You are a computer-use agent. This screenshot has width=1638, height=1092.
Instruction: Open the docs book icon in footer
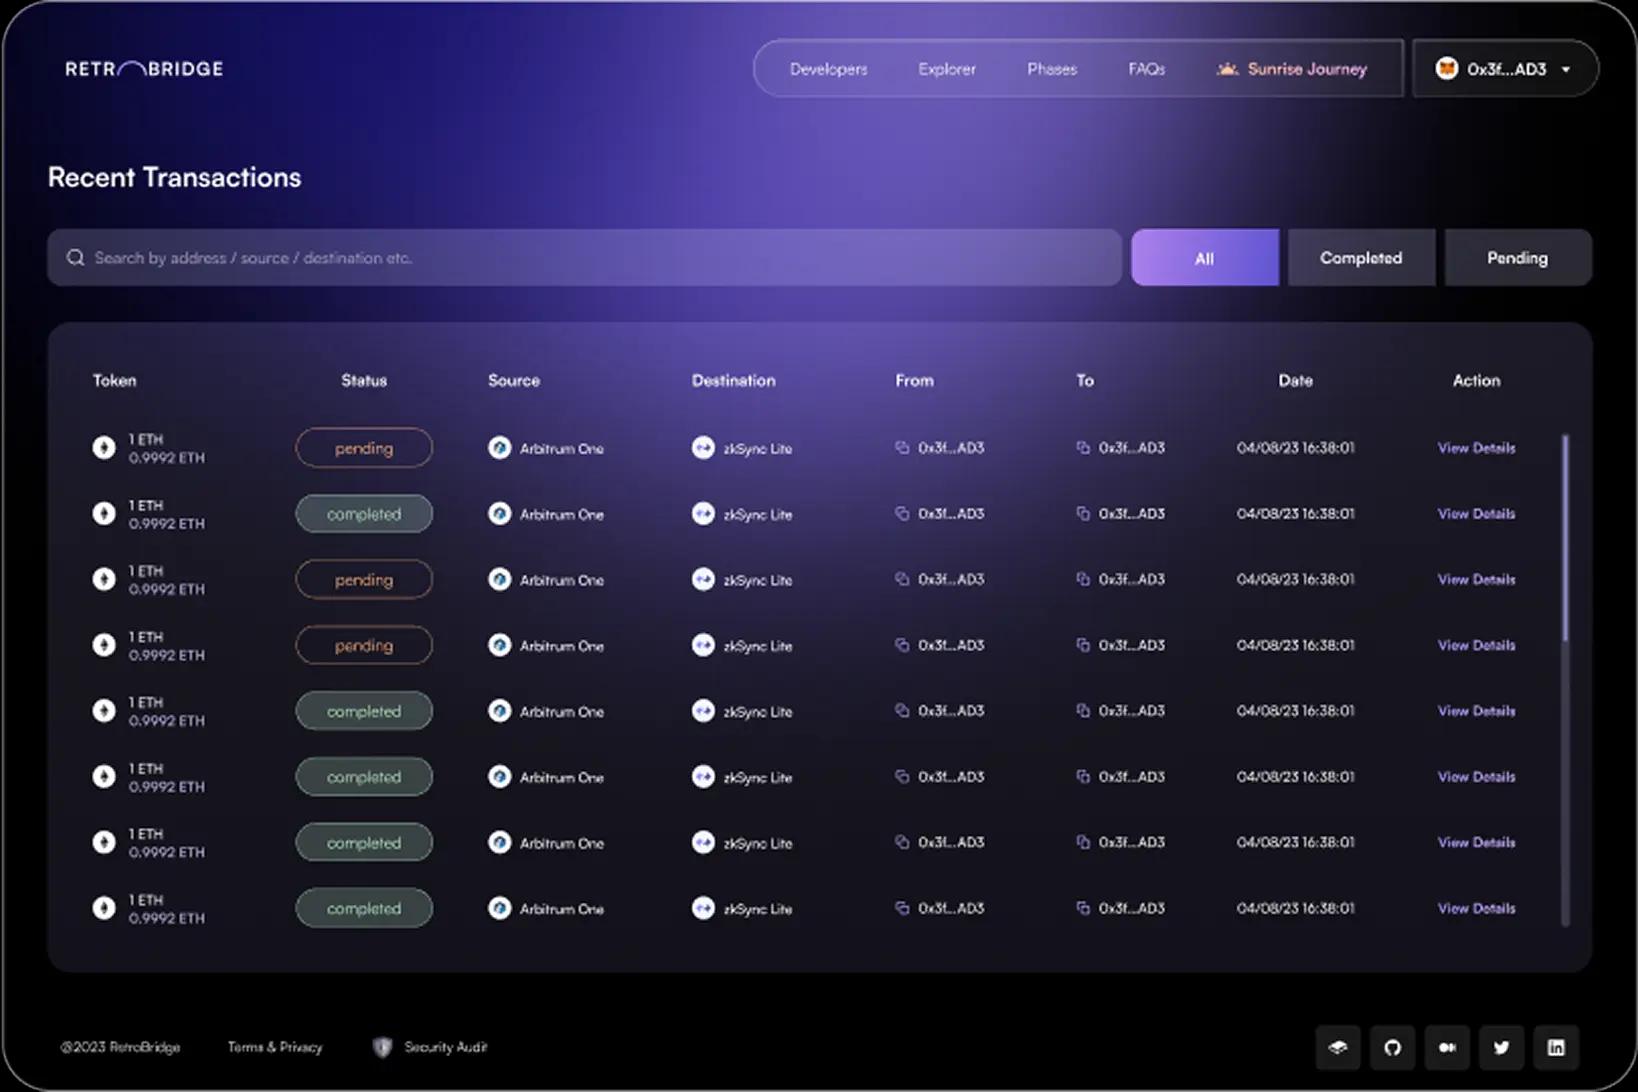pyautogui.click(x=1338, y=1048)
